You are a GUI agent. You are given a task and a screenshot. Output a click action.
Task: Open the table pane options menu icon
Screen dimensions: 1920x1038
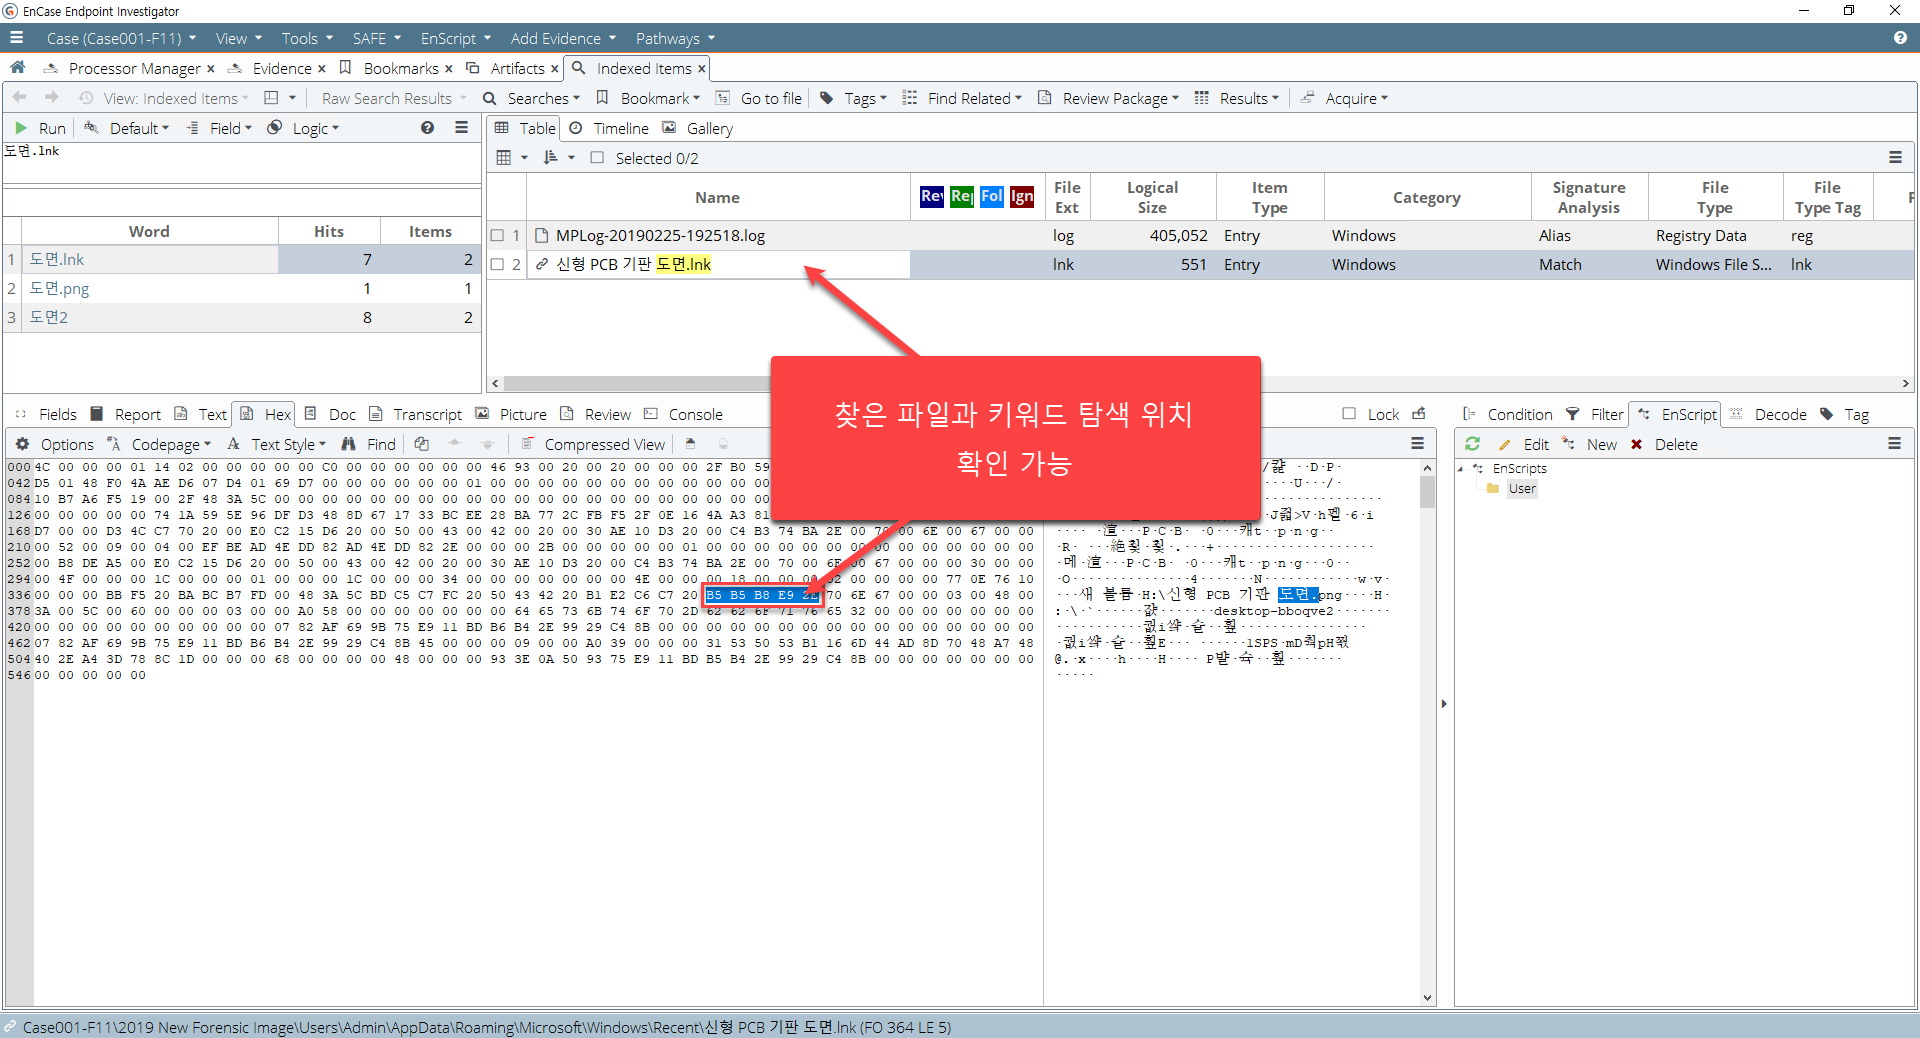1895,158
